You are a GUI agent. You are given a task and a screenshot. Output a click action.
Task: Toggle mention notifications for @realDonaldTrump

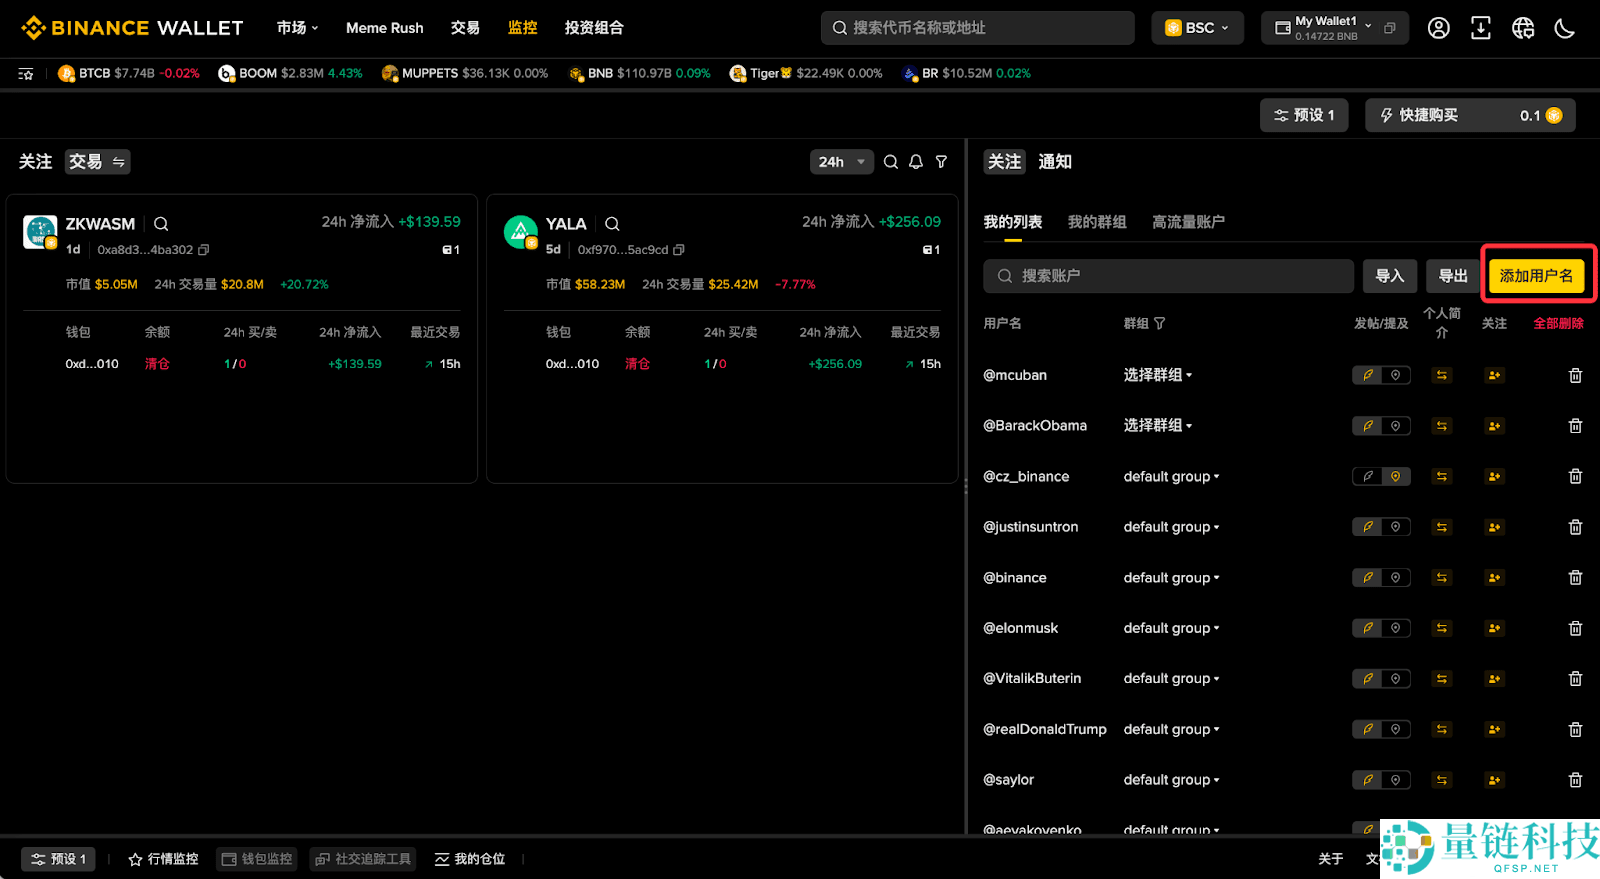pyautogui.click(x=1396, y=730)
